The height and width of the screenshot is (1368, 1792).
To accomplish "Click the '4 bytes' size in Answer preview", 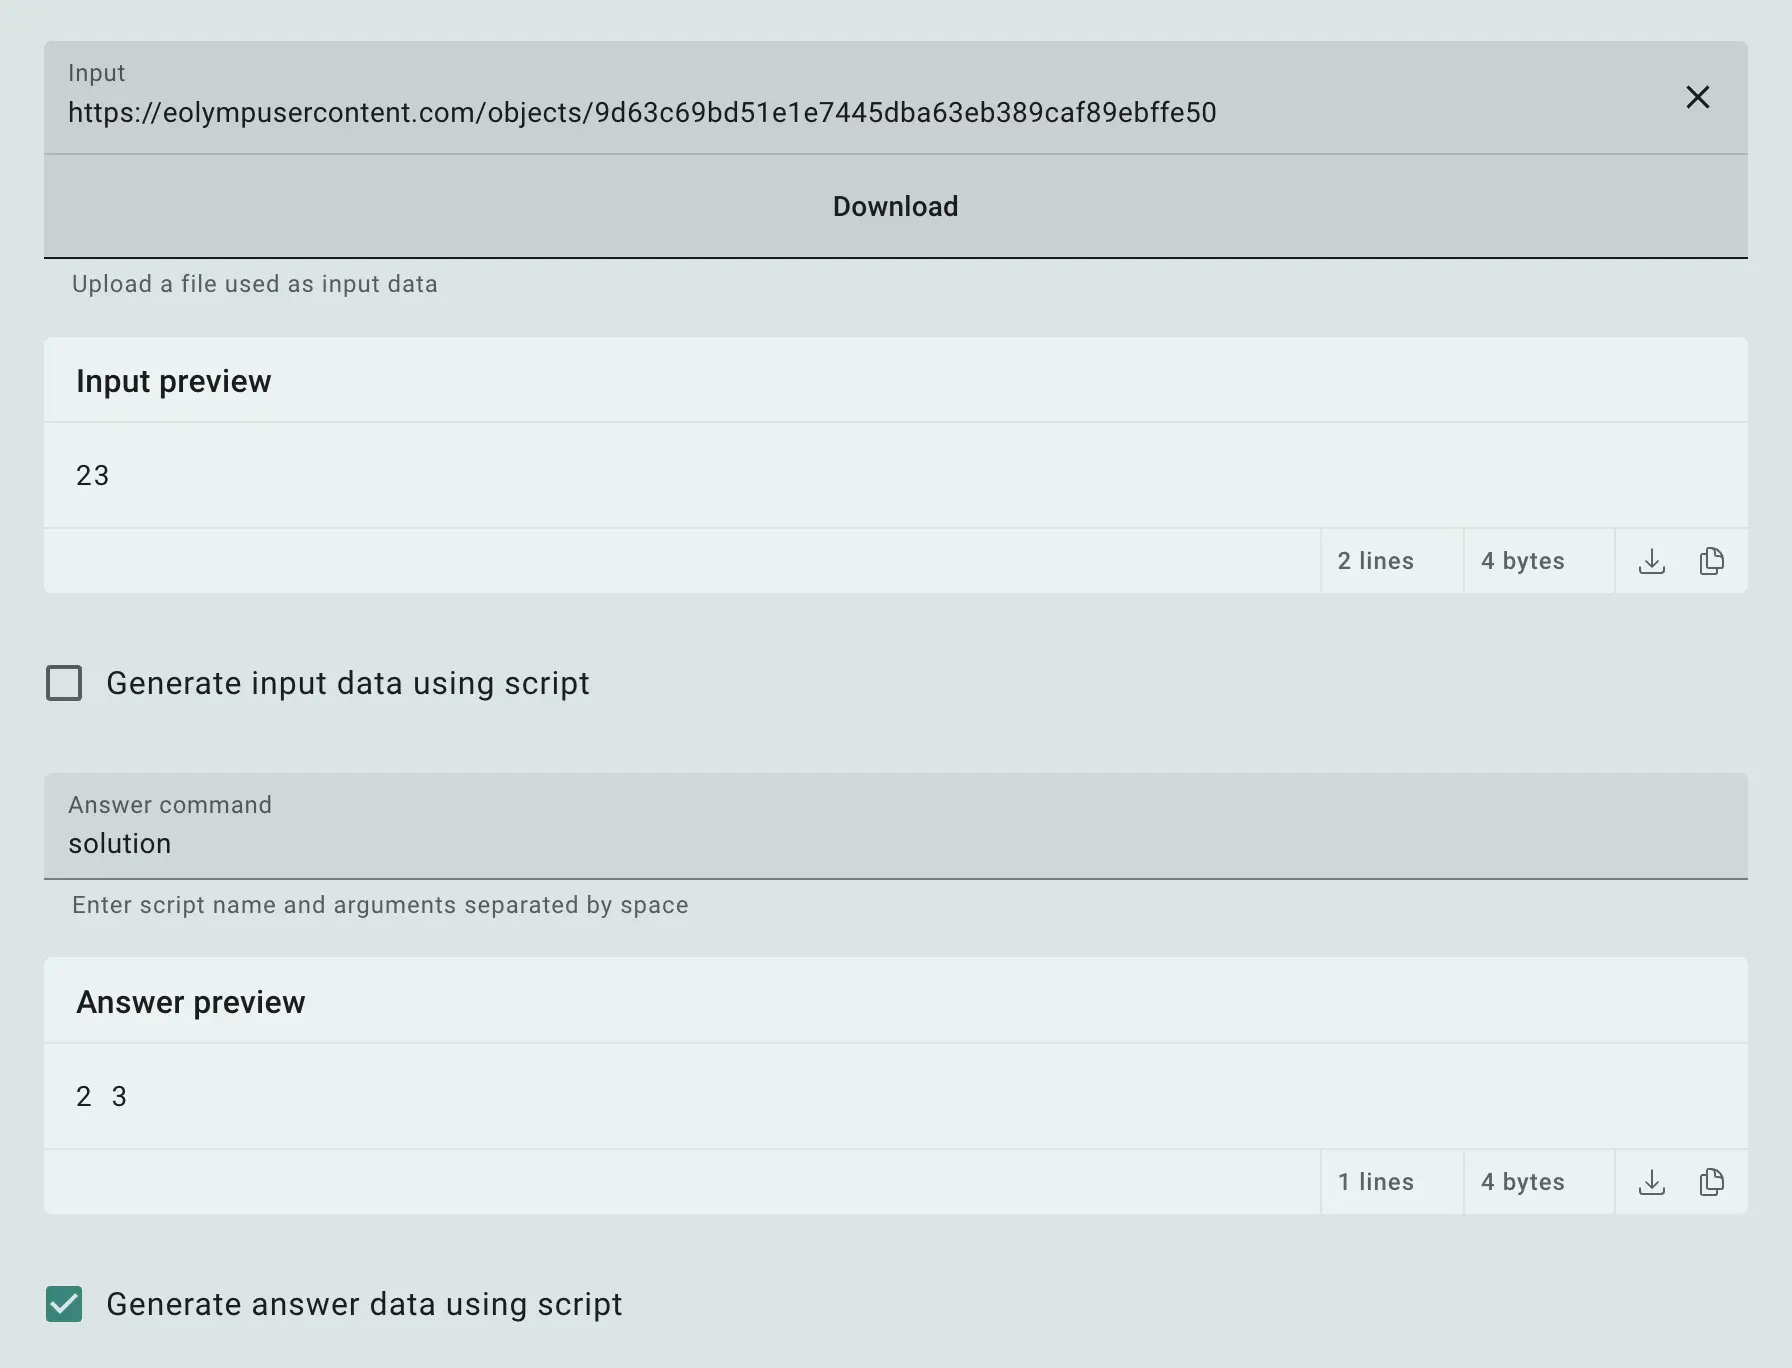I will pyautogui.click(x=1522, y=1182).
